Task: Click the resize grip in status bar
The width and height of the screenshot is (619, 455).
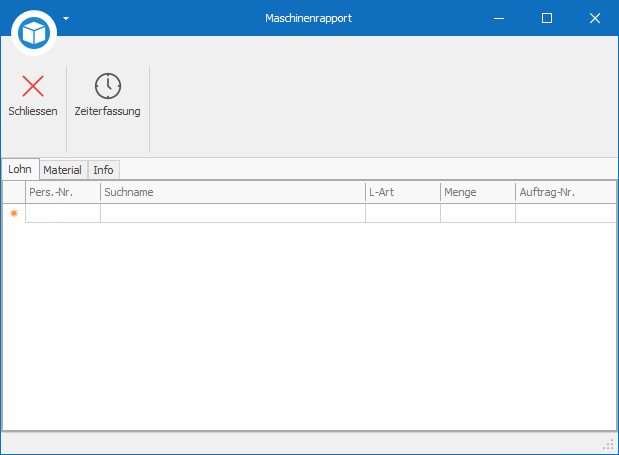Action: [x=608, y=444]
